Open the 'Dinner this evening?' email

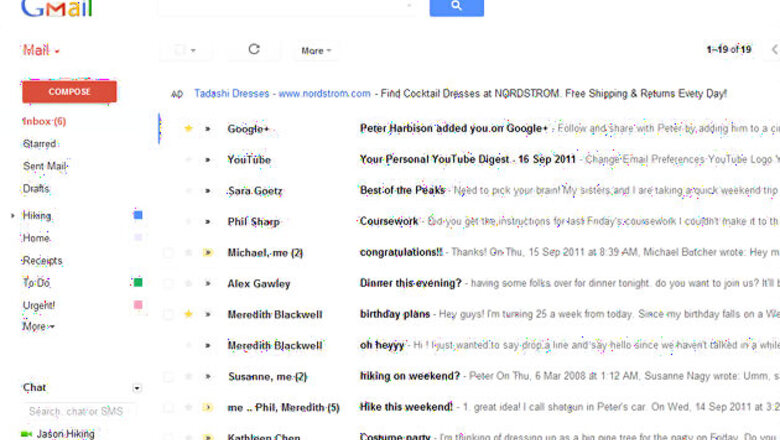pos(410,283)
